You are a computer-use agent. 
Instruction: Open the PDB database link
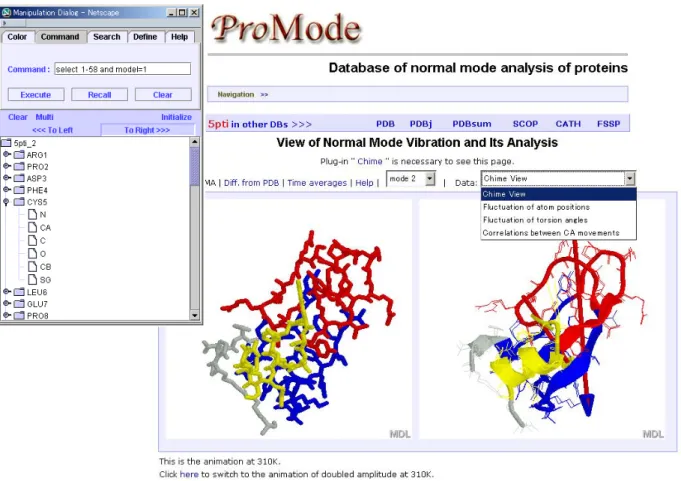385,124
